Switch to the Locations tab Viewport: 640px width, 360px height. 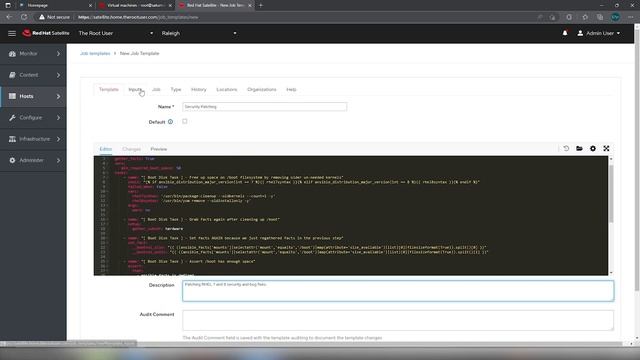coord(227,89)
